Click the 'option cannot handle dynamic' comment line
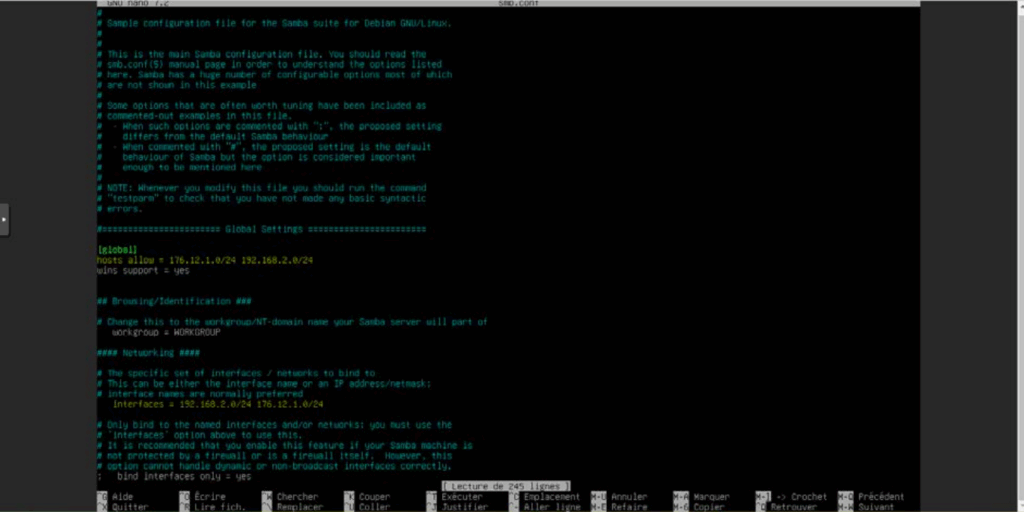This screenshot has width=1024, height=512. (274, 466)
